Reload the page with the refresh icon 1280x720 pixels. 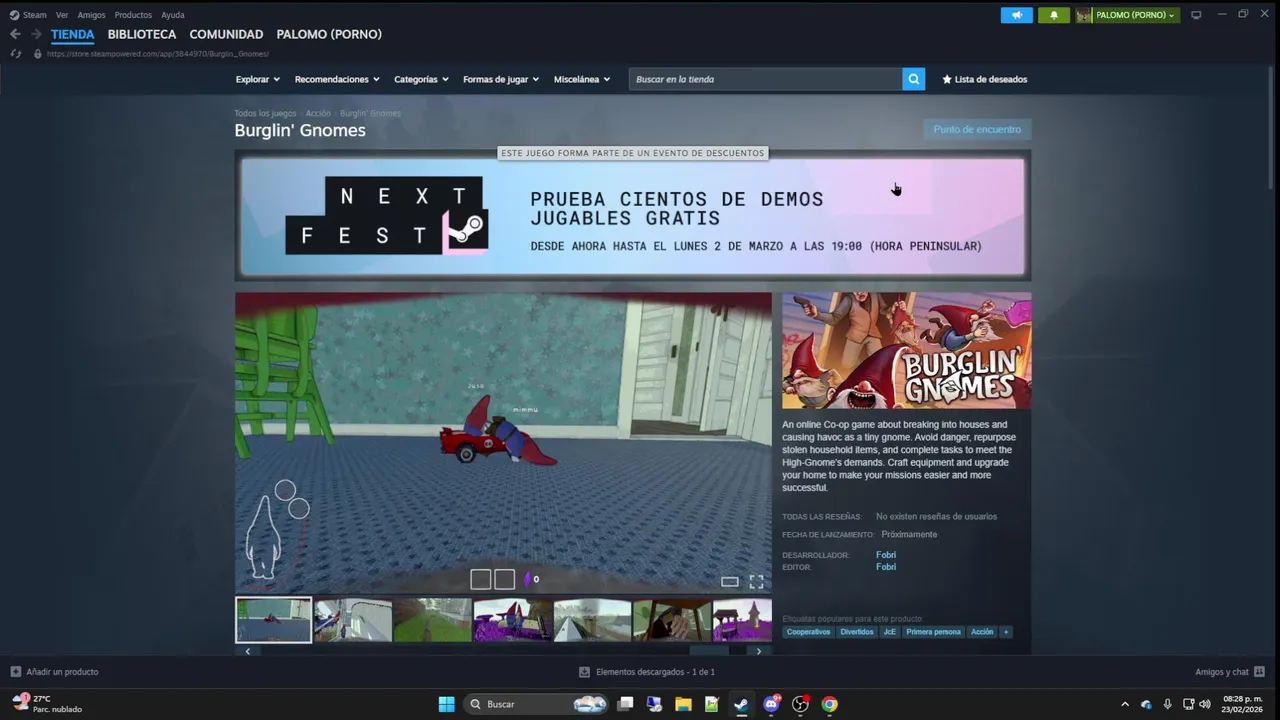[x=16, y=54]
